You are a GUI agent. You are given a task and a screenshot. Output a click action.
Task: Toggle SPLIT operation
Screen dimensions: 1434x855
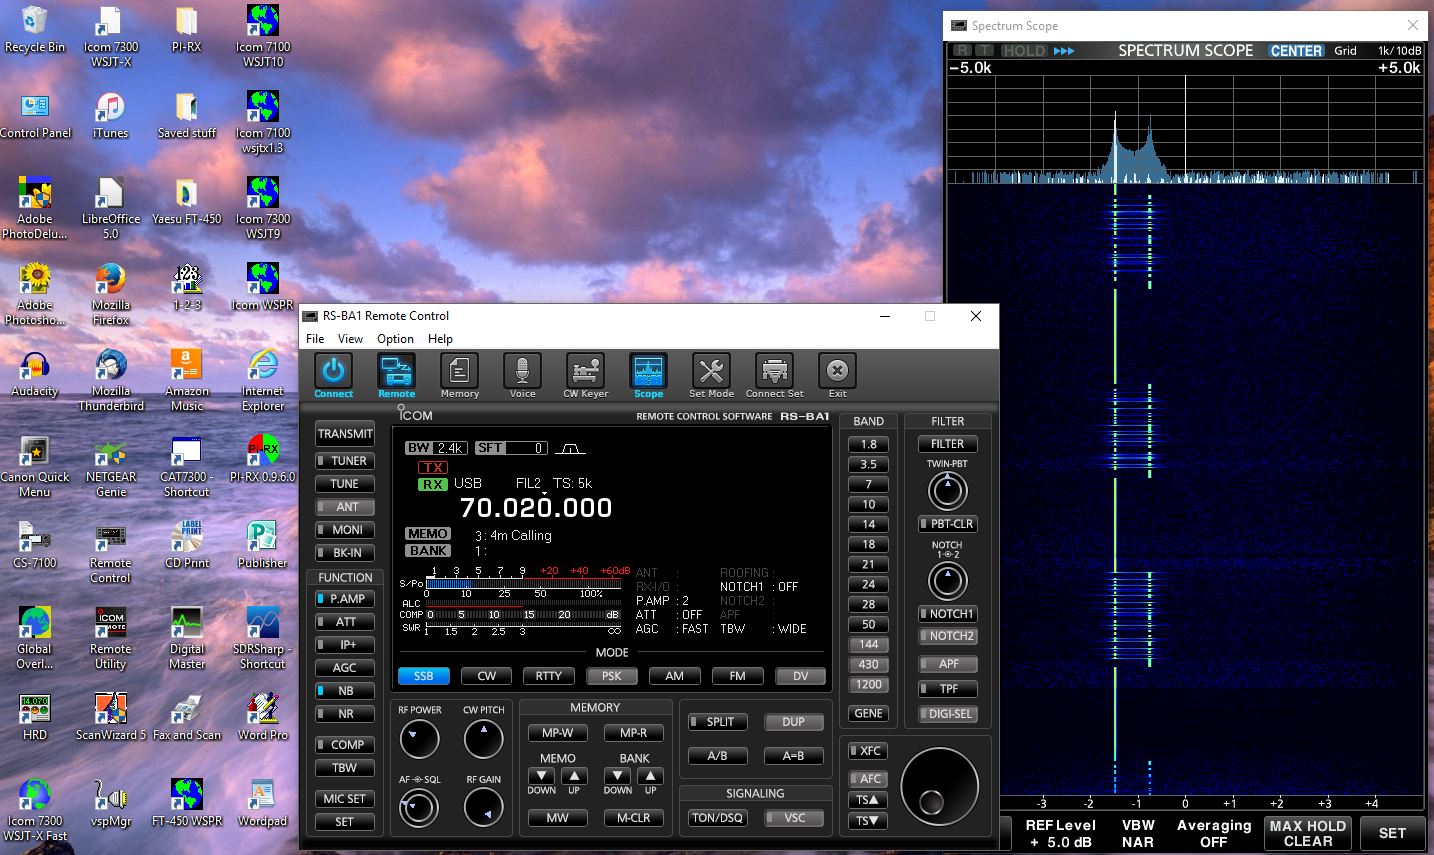point(718,722)
